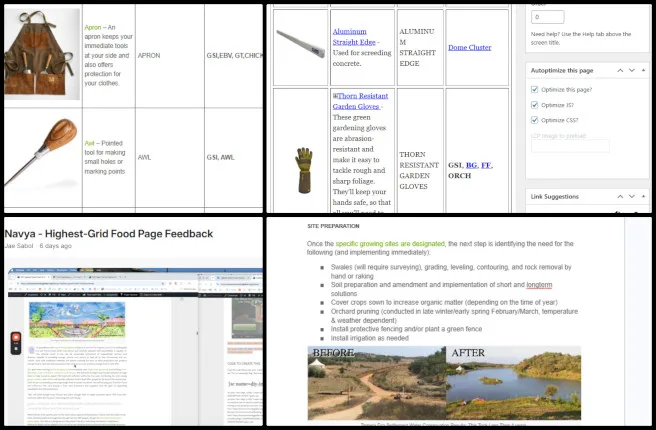Screen dimensions: 656x430
Task: Click the Order number input field
Action: [547, 17]
